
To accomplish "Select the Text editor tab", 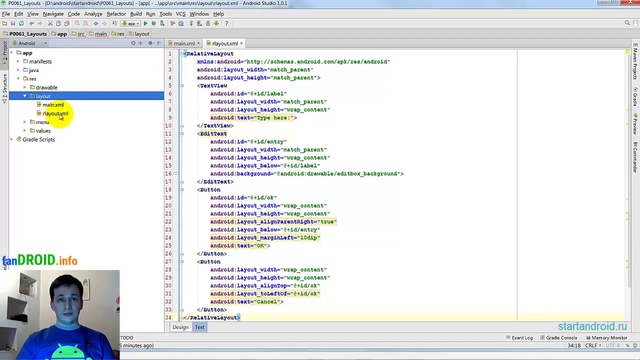I will 200,327.
